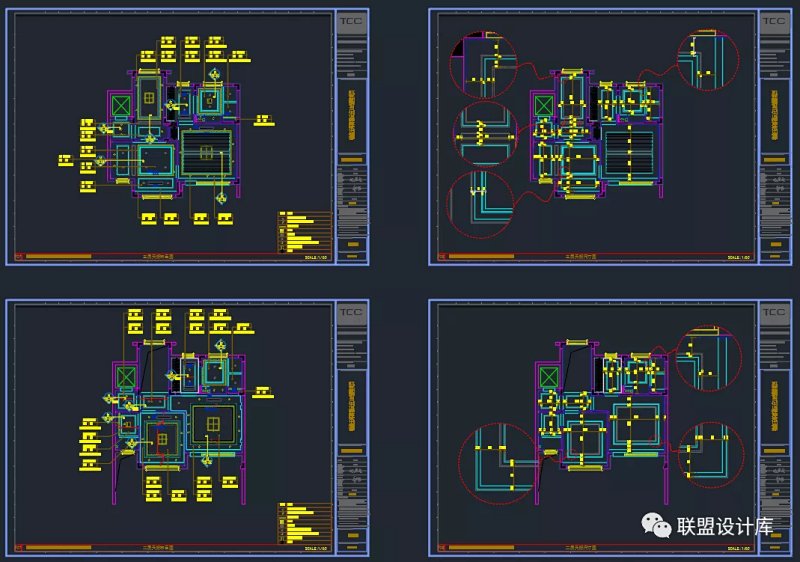Select the green crossed box in bottom-left plan
Viewport: 800px width, 562px height.
click(124, 377)
